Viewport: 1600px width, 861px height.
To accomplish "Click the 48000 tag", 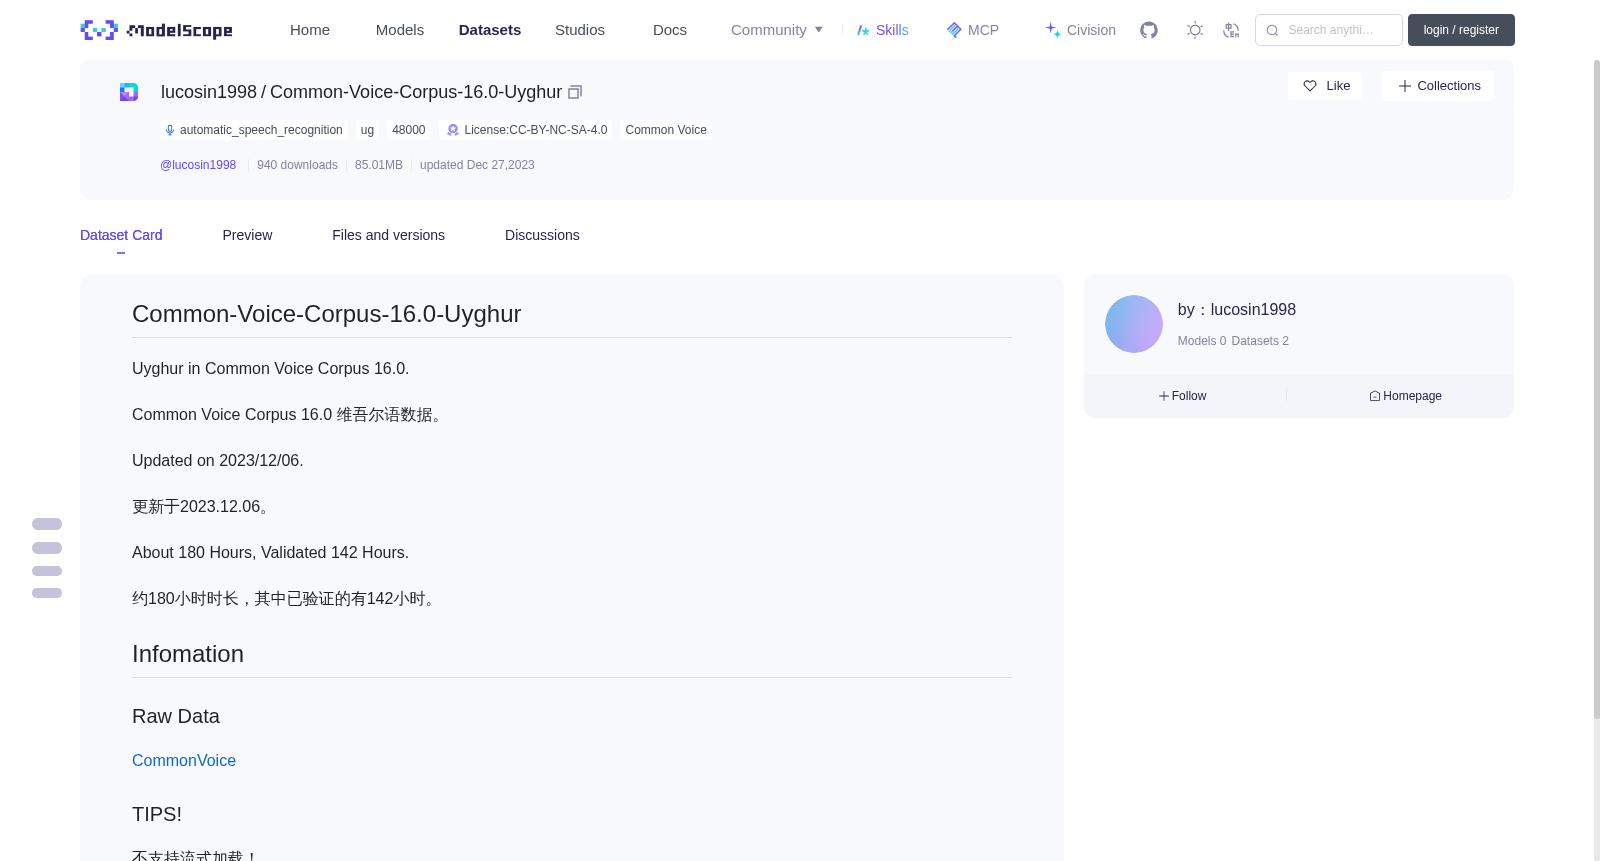I will click(x=409, y=130).
